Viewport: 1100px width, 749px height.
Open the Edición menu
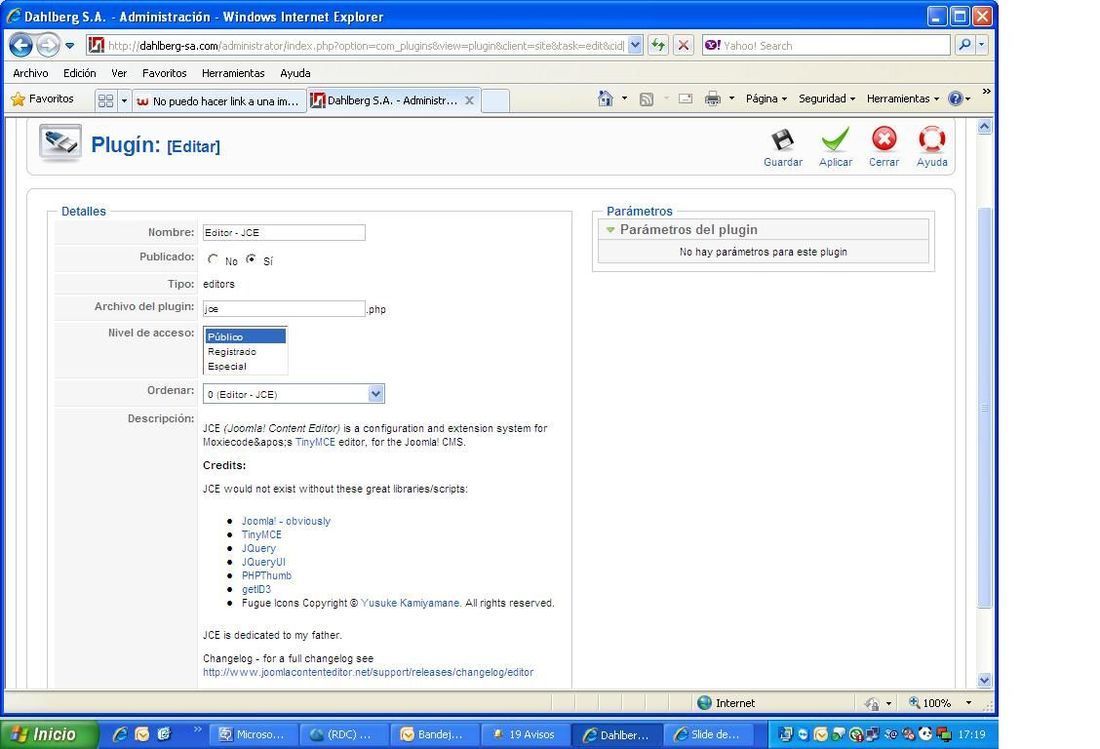(79, 73)
